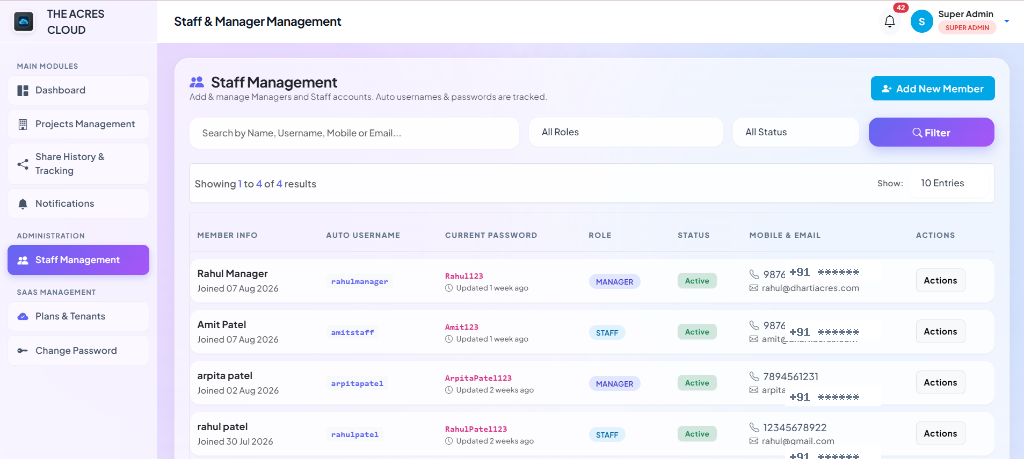Click the ArpitaPatel123 password text
Image resolution: width=1024 pixels, height=459 pixels.
click(x=478, y=378)
